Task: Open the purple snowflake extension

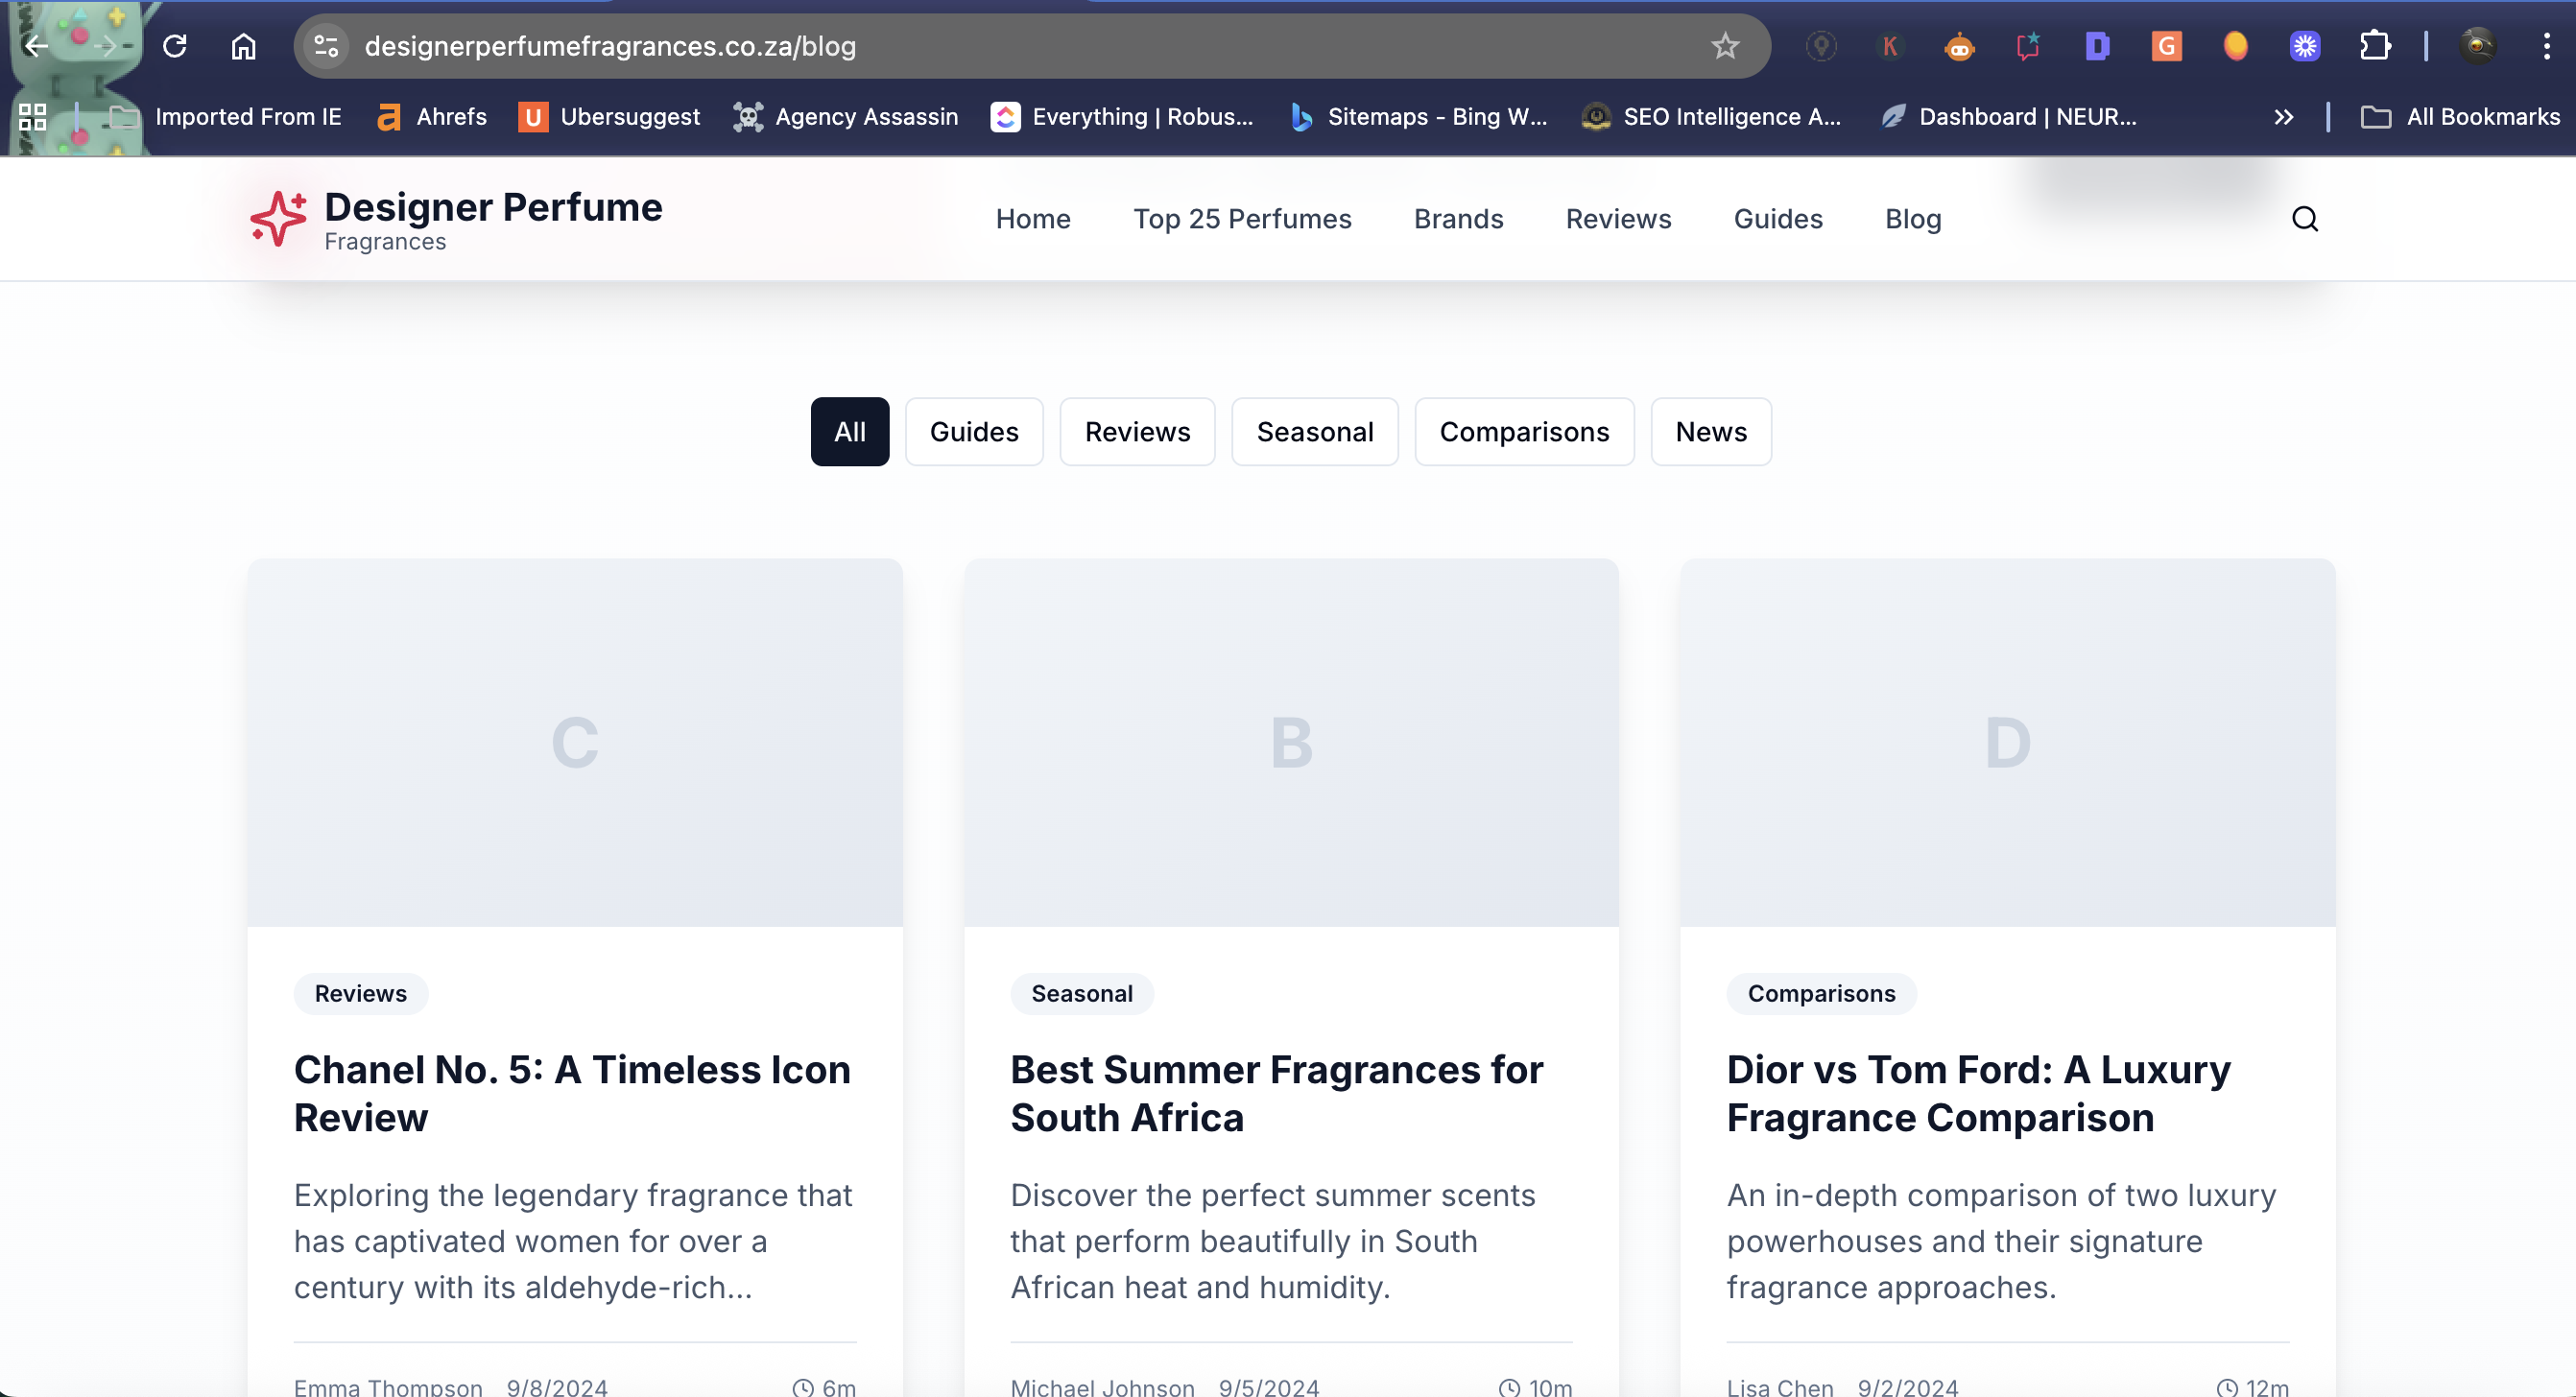Action: coord(2305,46)
